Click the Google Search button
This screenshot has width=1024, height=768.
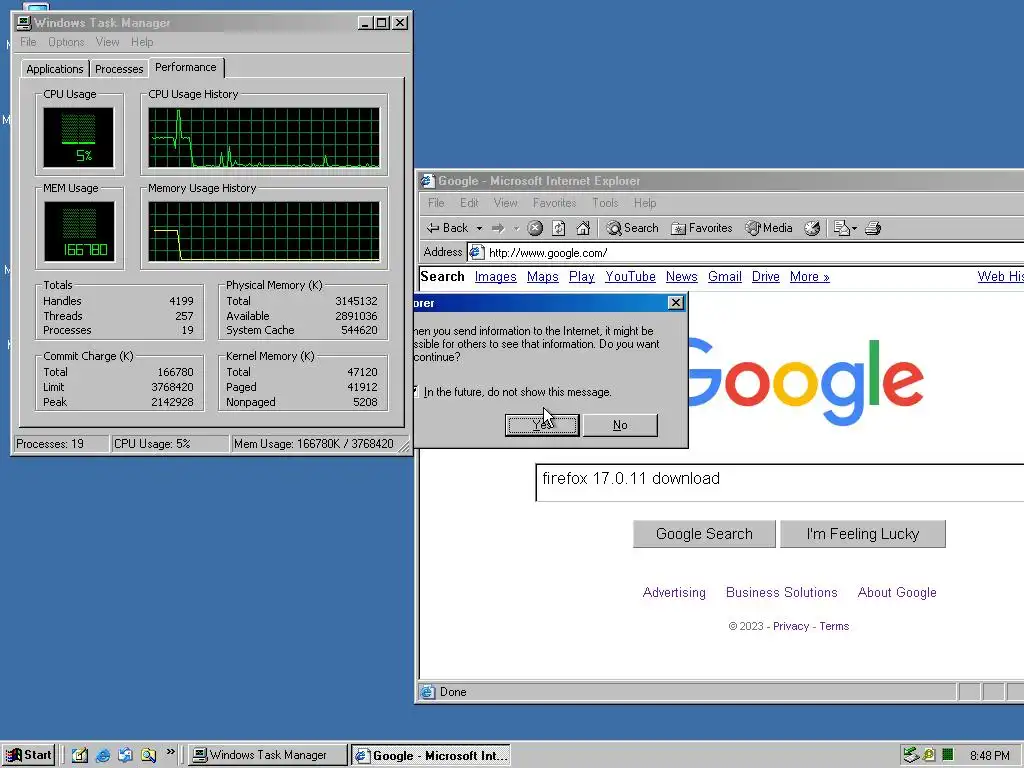[x=704, y=534]
